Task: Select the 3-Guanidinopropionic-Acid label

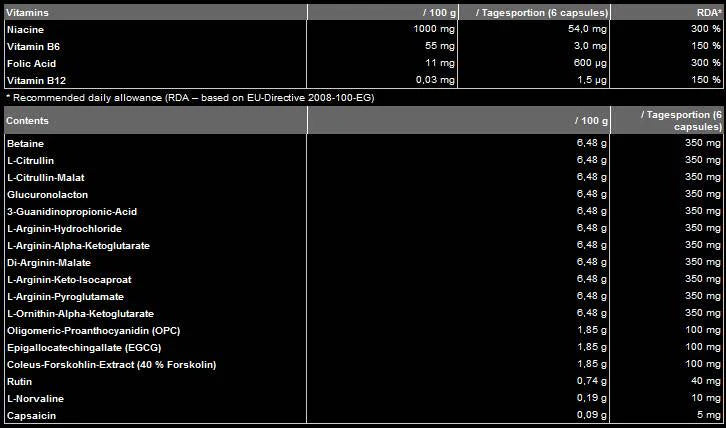Action: tap(71, 211)
